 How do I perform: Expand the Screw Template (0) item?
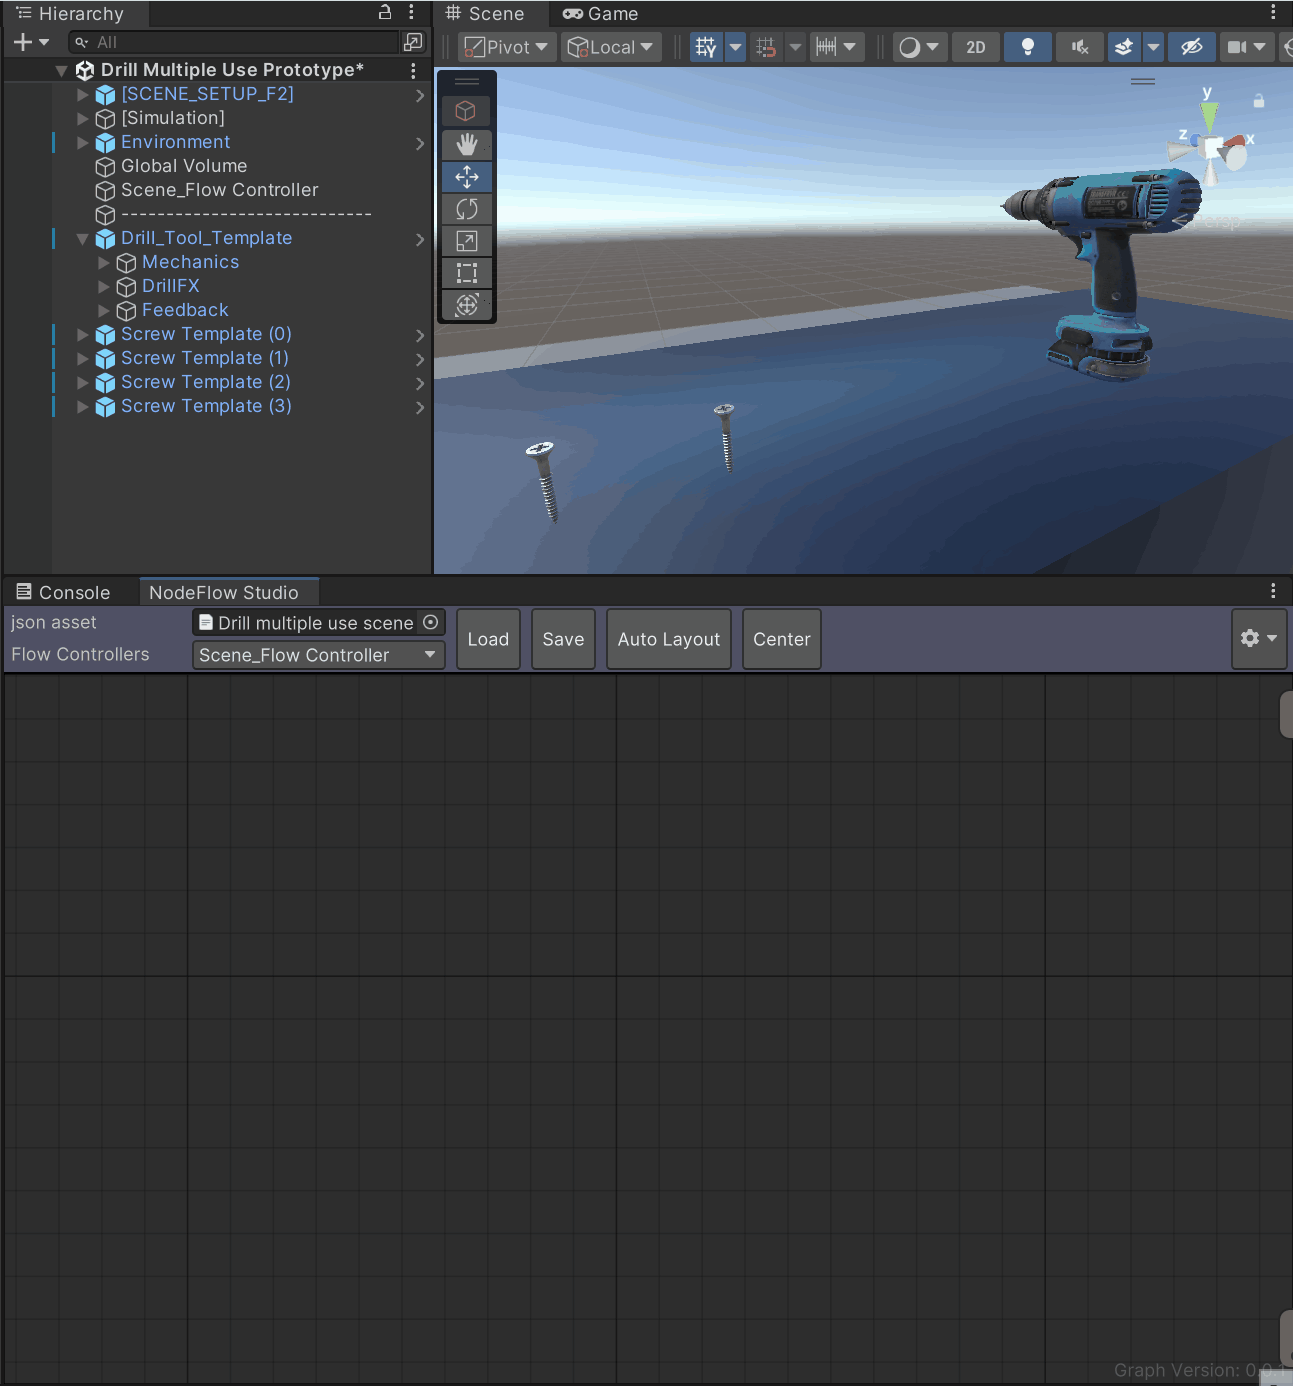click(x=83, y=335)
